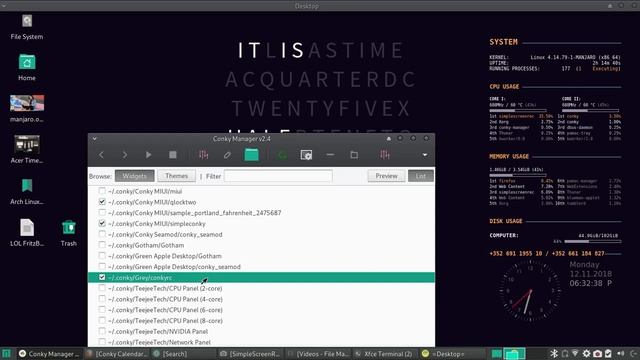The width and height of the screenshot is (640, 360).
Task: Enable Green Apple Desktop/conky_seamod checkbox
Action: click(x=102, y=267)
